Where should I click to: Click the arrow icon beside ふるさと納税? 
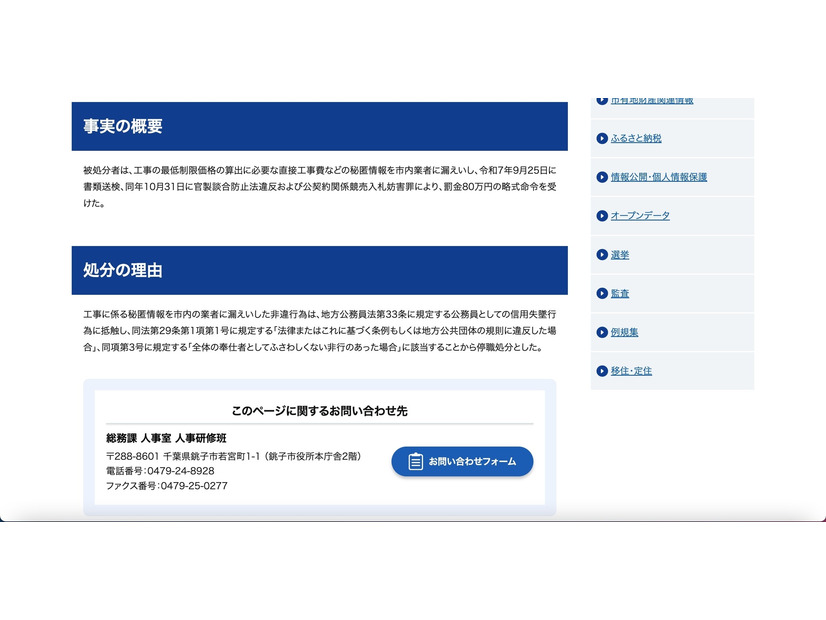601,139
